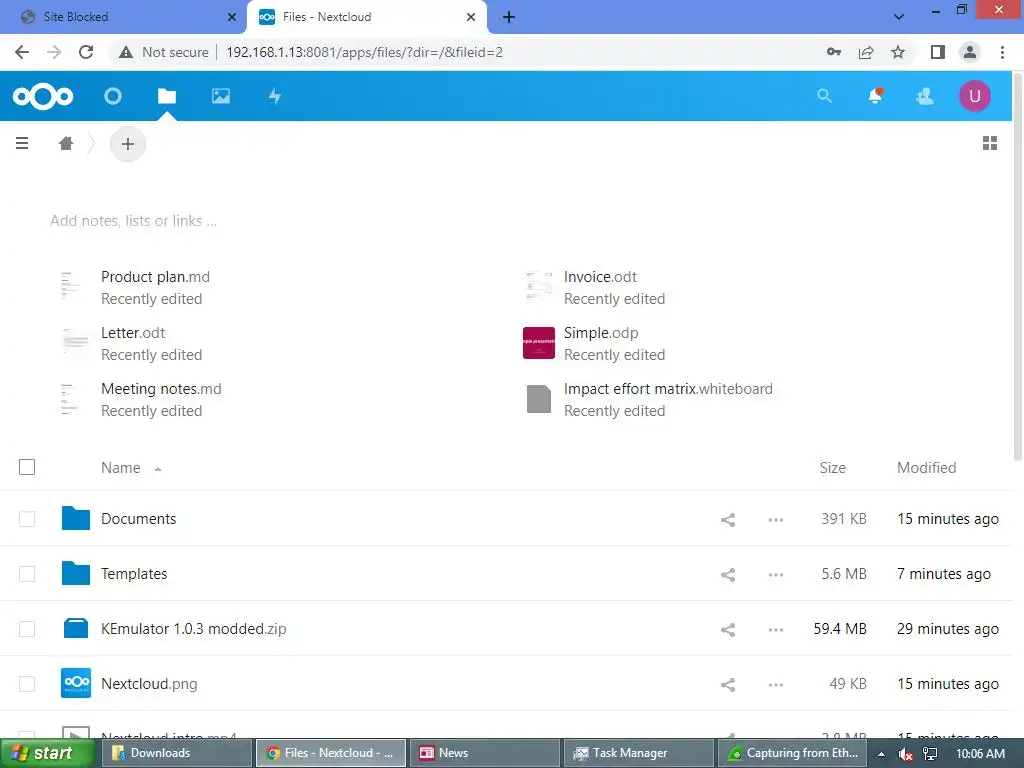Click the Simple.odp presentation thumbnail
The image size is (1024, 768).
pyautogui.click(x=539, y=343)
